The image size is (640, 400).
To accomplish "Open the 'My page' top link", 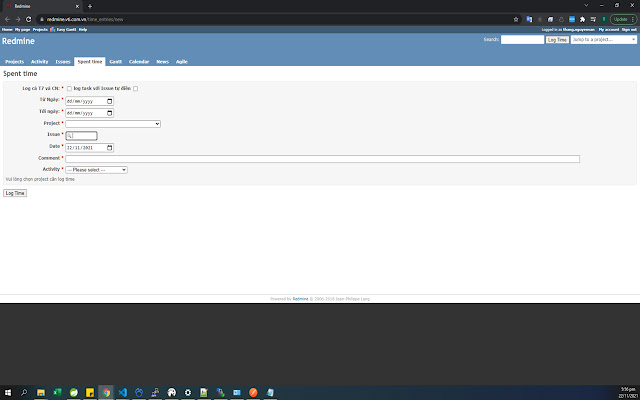I will [22, 29].
